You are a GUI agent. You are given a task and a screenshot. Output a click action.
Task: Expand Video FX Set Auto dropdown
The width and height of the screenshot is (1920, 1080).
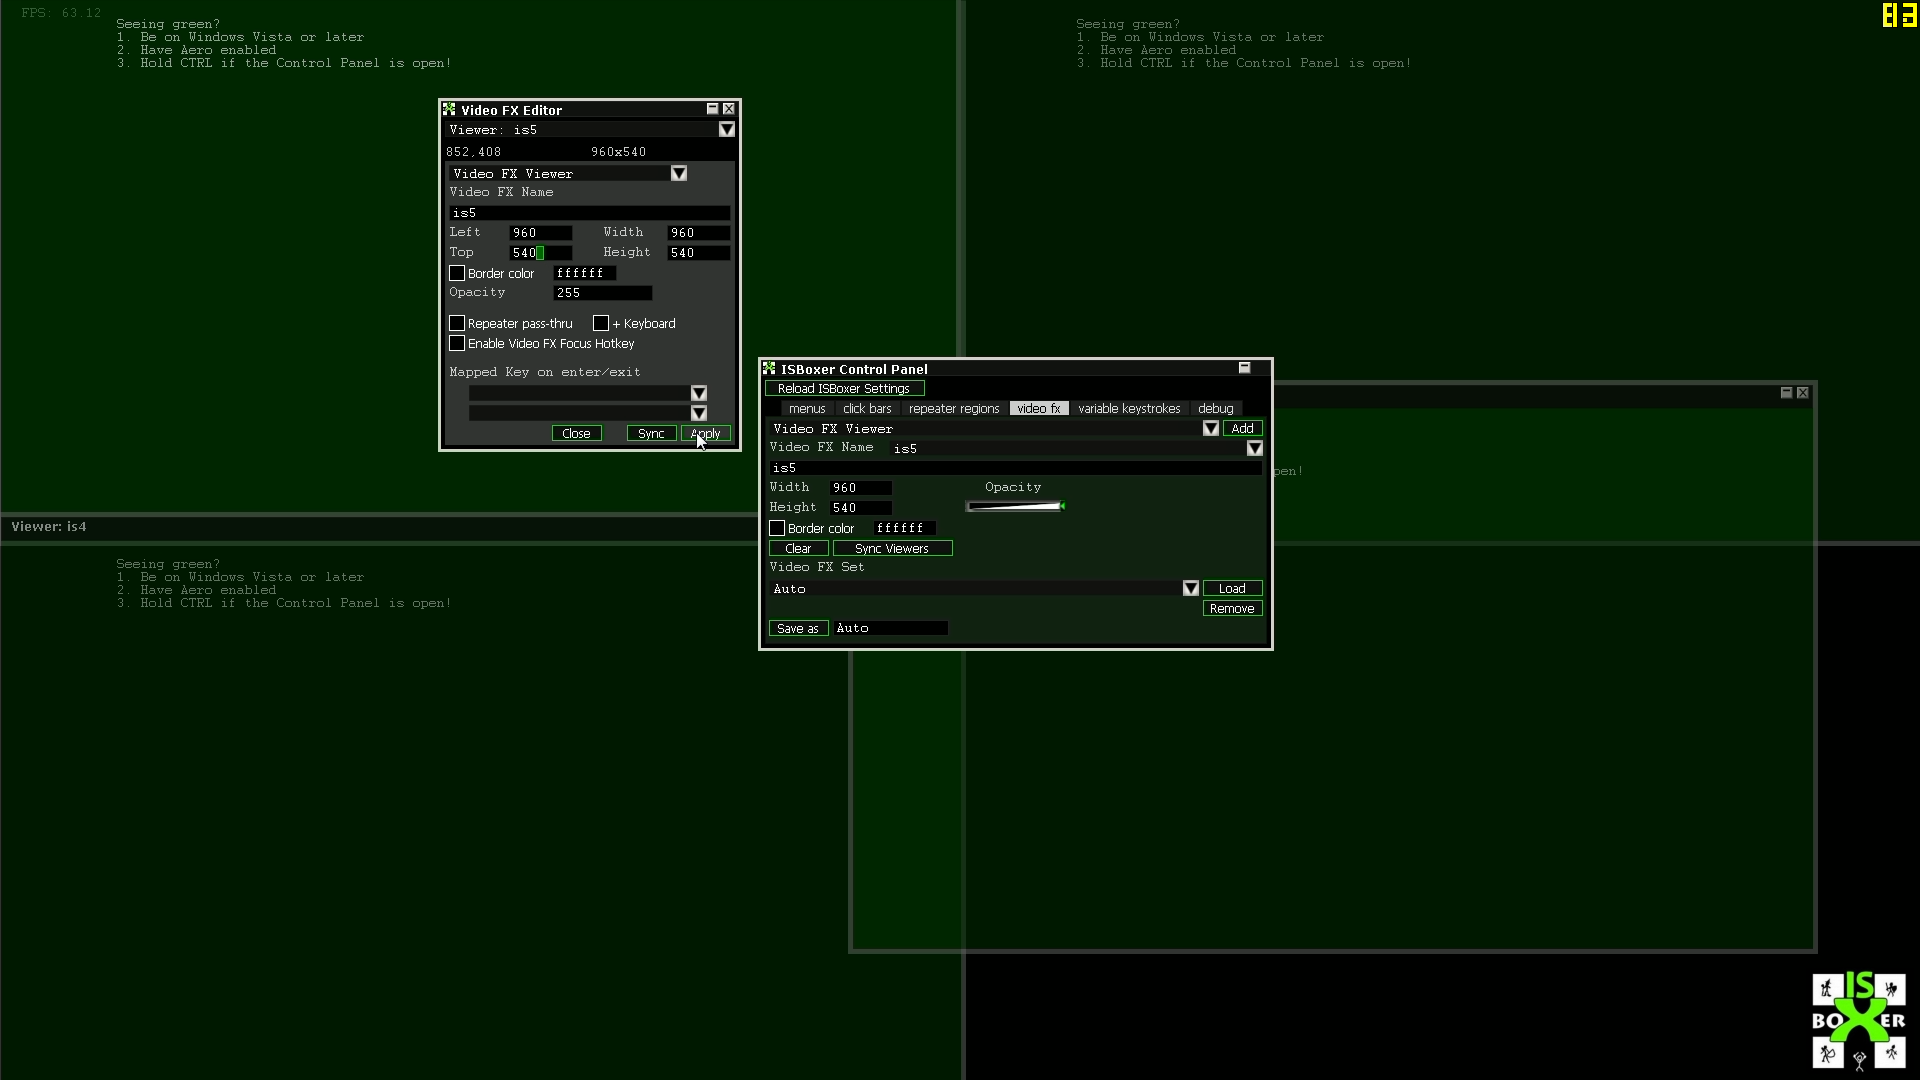coord(1191,588)
